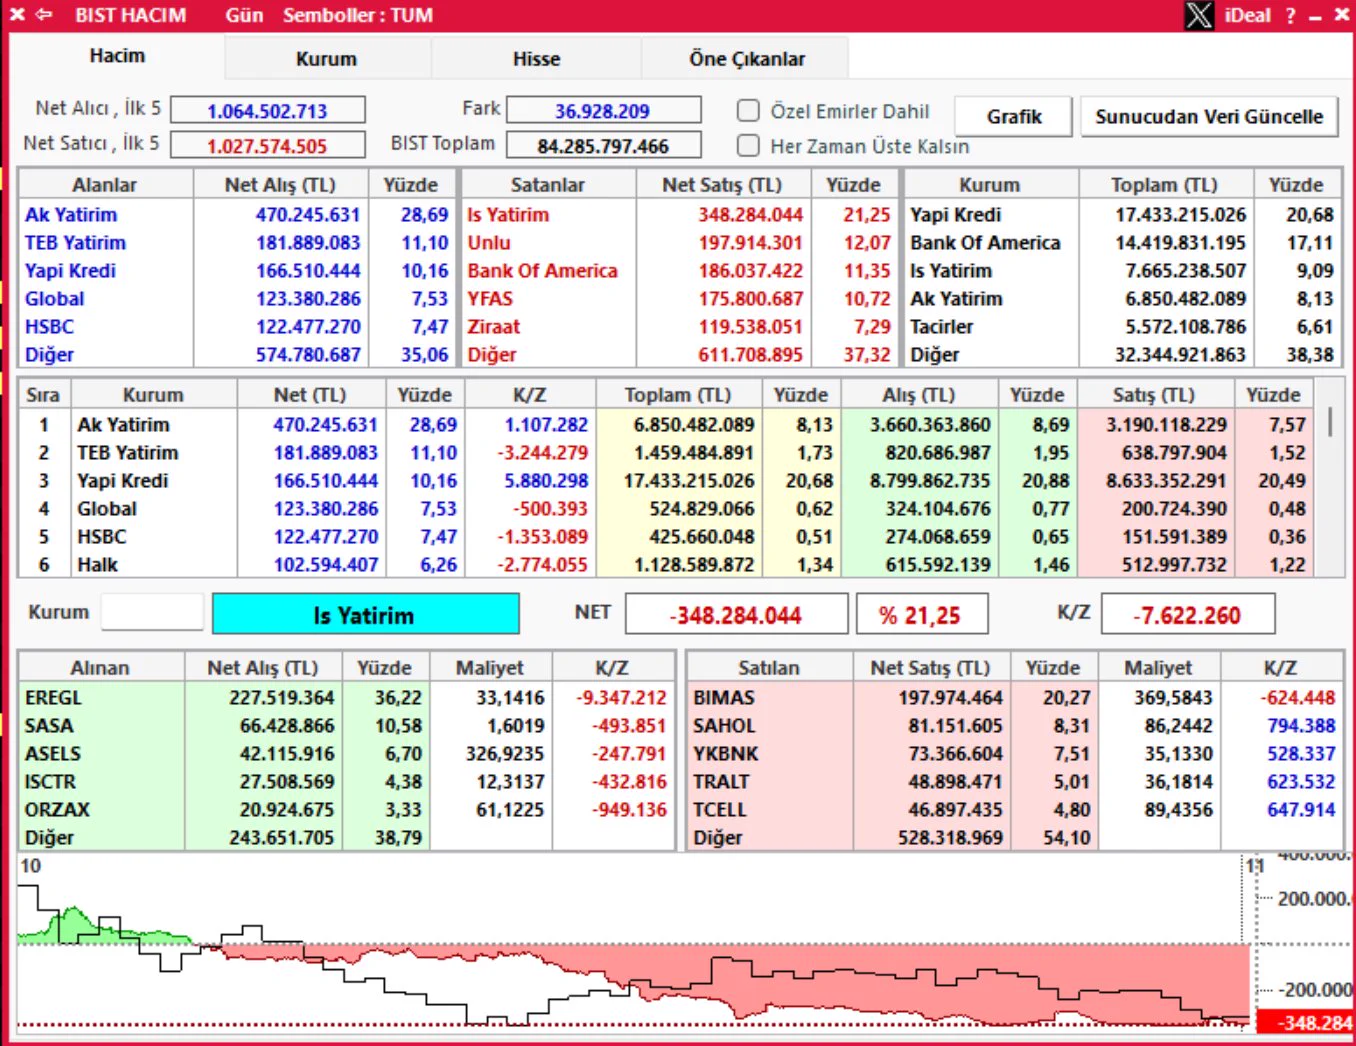The width and height of the screenshot is (1356, 1046).
Task: Select TEB Yatirim in the Alanlar list
Action: [x=75, y=243]
